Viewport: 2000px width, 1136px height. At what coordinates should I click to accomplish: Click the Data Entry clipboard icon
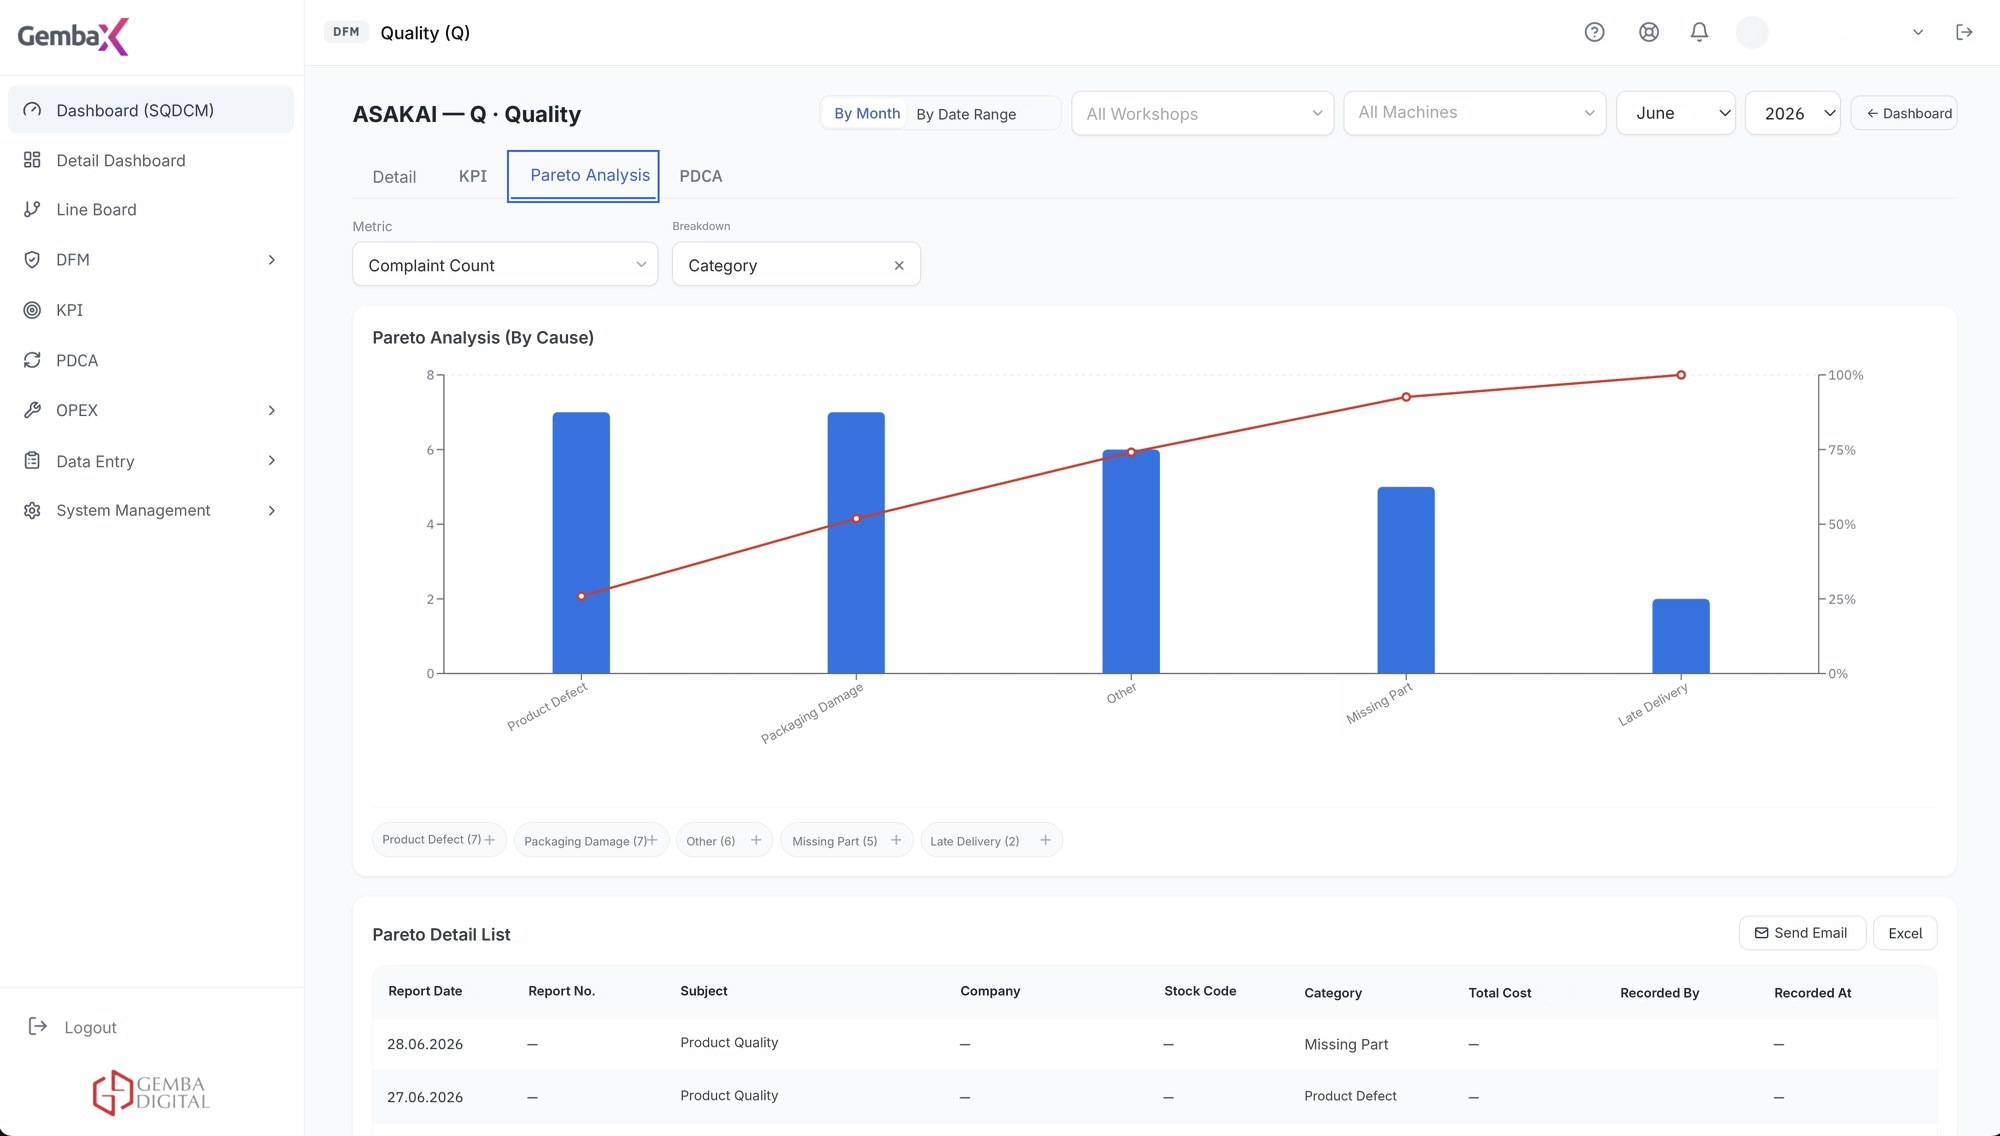[x=32, y=461]
